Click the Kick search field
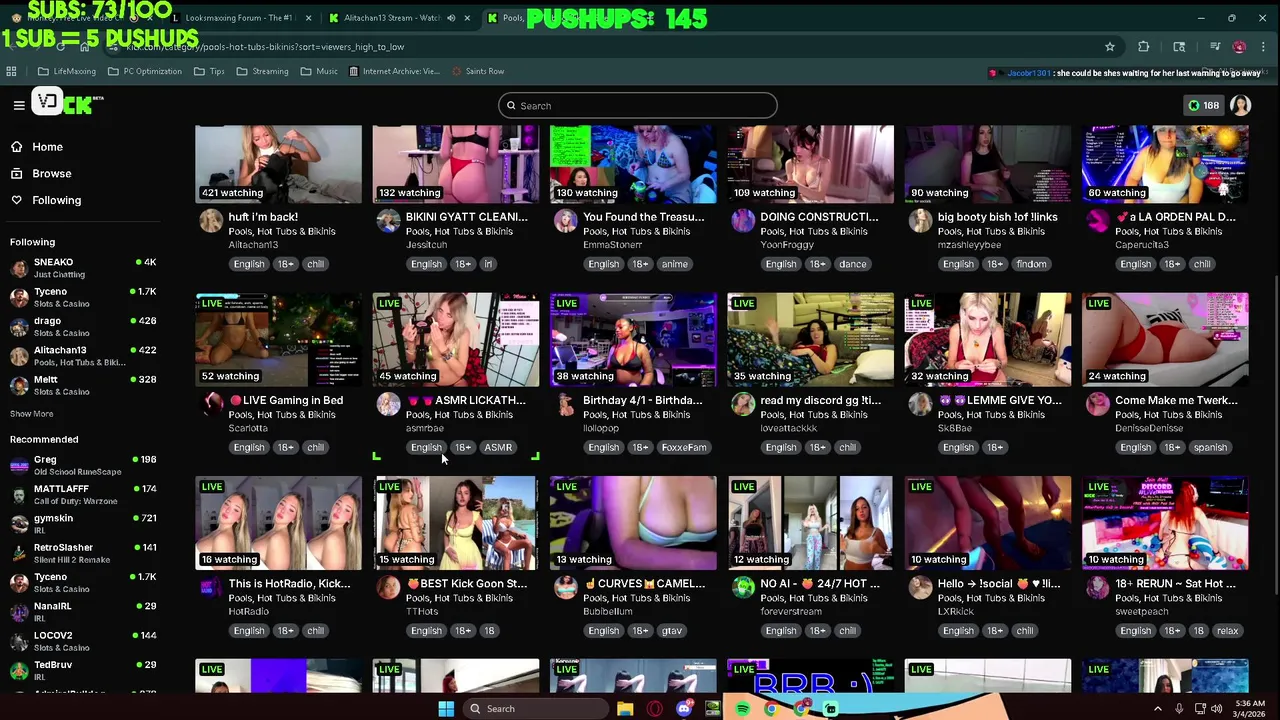Viewport: 1280px width, 720px height. pos(638,106)
